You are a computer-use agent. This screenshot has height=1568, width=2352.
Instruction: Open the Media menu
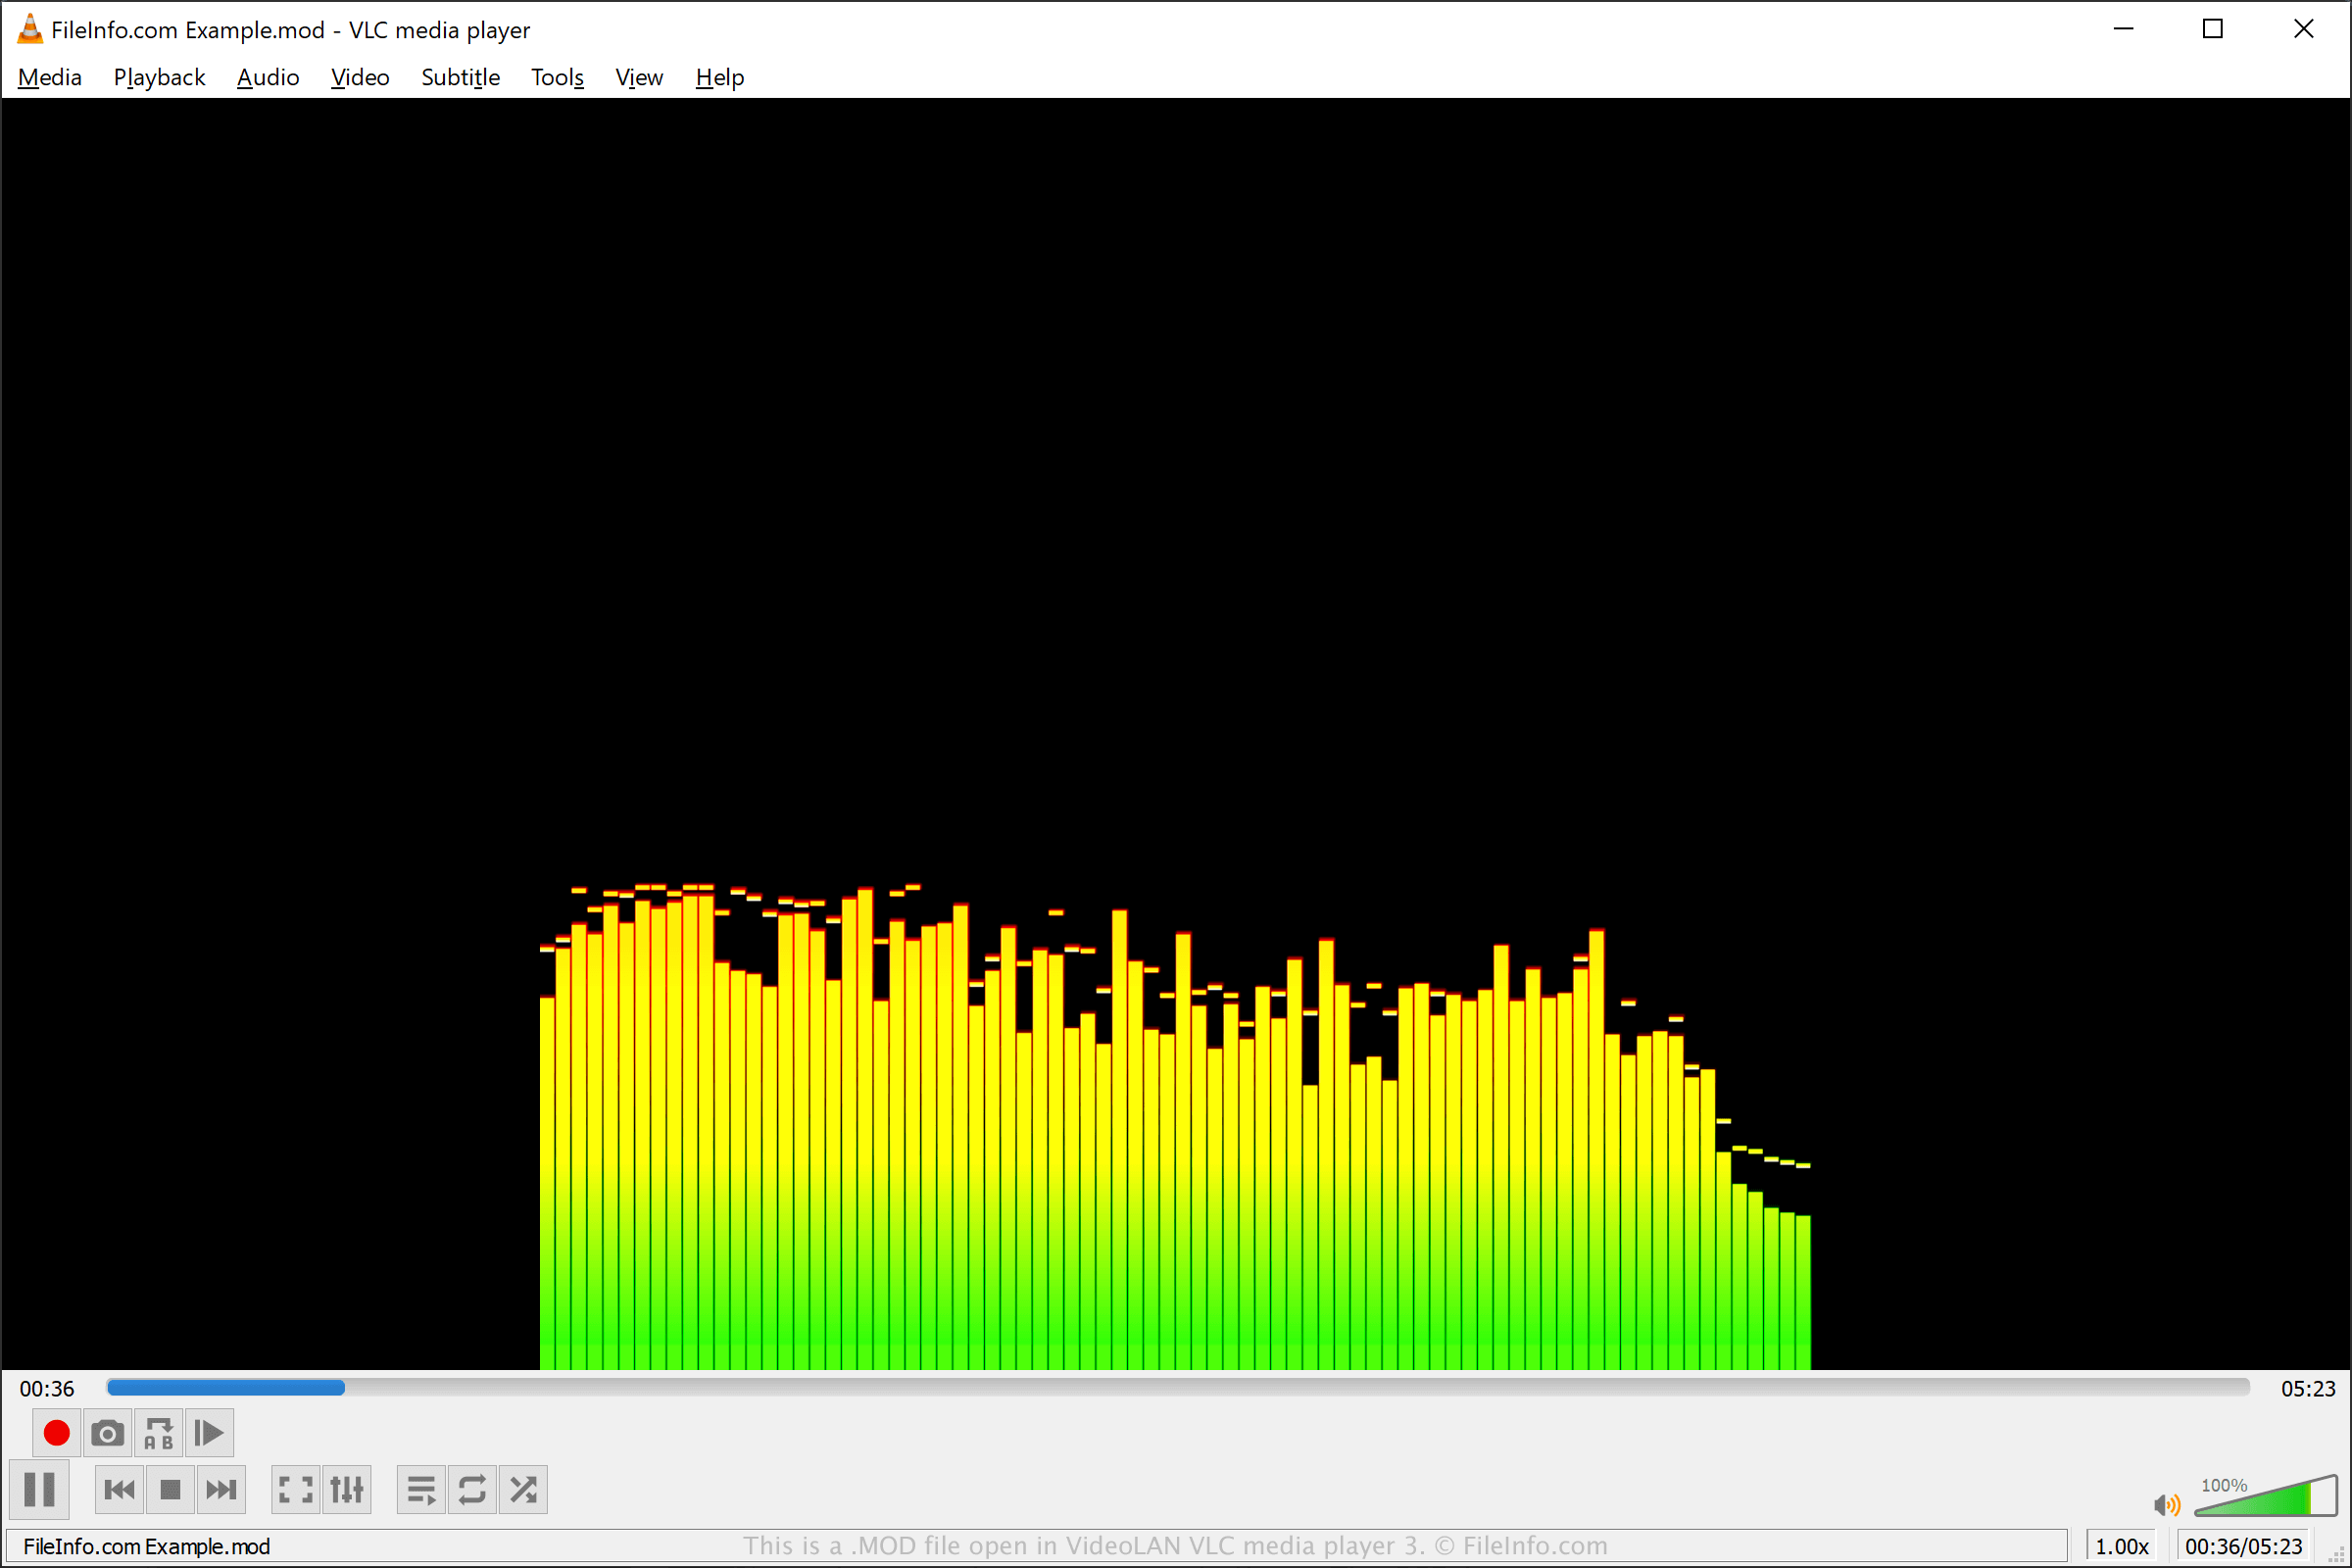49,75
